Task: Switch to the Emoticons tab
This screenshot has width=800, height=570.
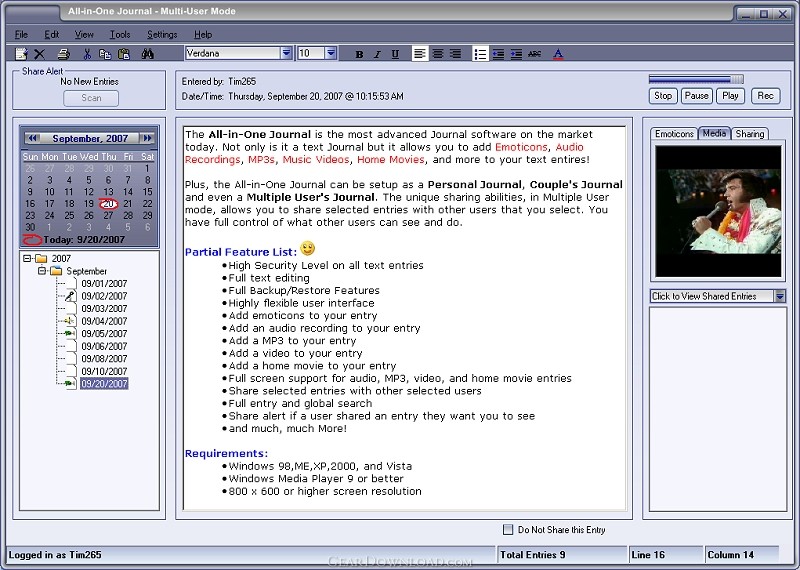Action: 674,134
